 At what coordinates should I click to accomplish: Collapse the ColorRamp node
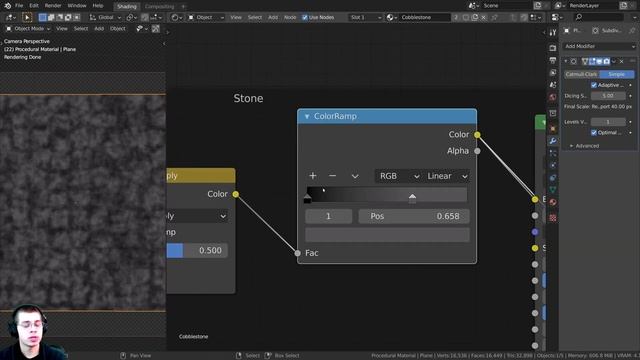point(307,116)
